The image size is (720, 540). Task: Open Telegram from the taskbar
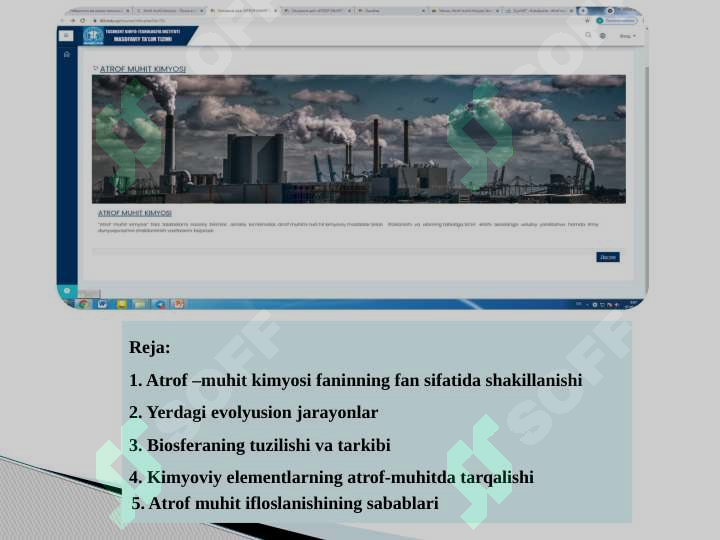[160, 304]
